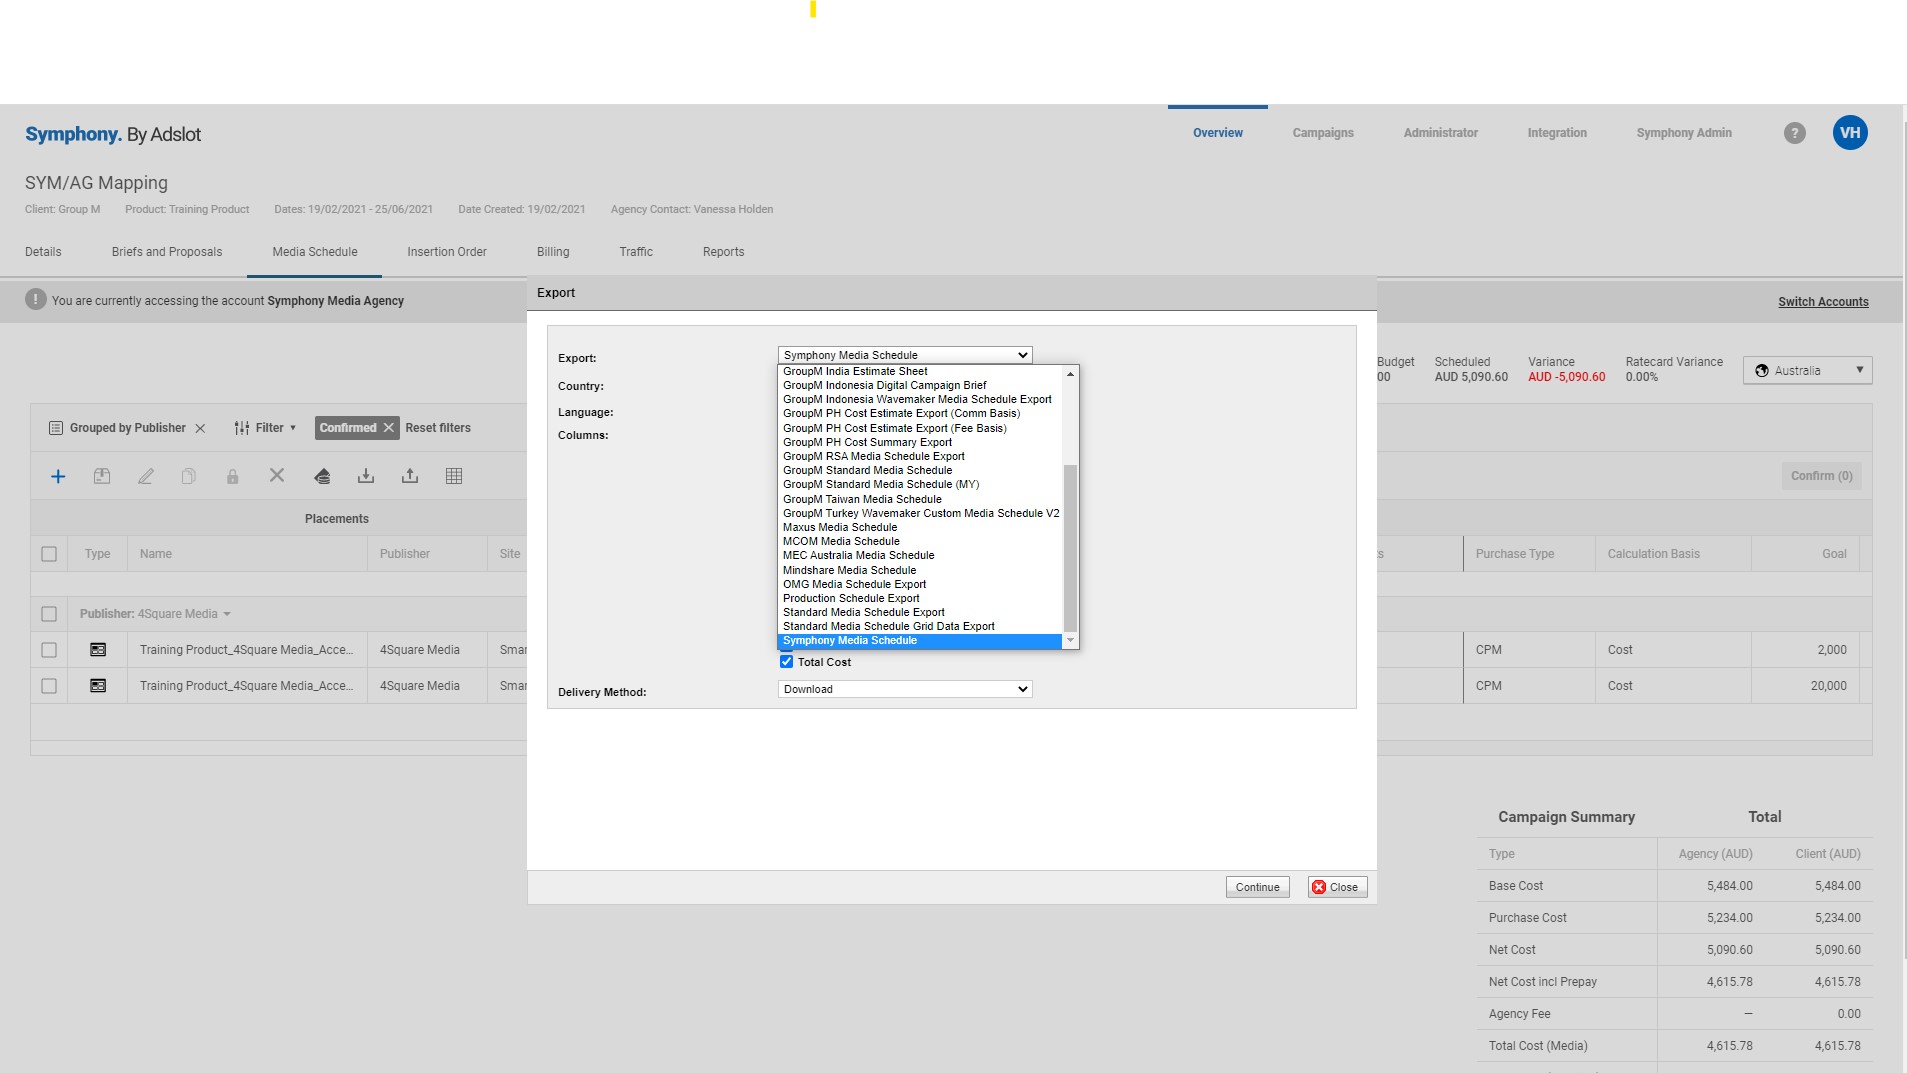Collapse the Publisher: 4Square Media group
Image resolution: width=1907 pixels, height=1073 pixels.
(227, 614)
